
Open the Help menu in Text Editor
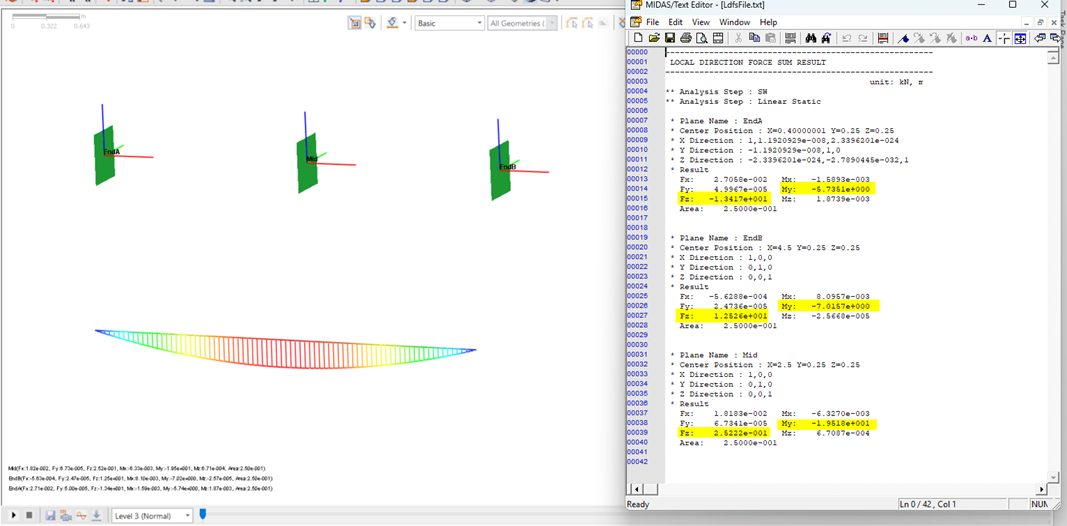point(768,22)
